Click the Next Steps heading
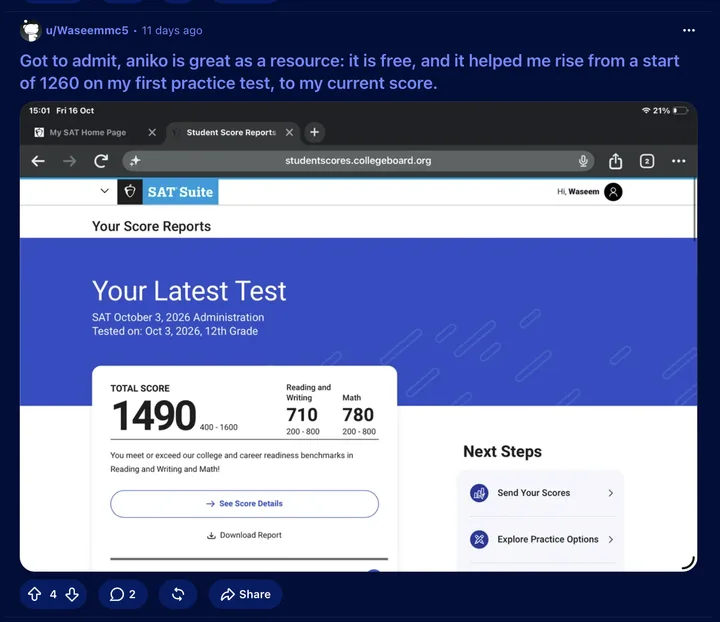720x622 pixels. click(502, 452)
